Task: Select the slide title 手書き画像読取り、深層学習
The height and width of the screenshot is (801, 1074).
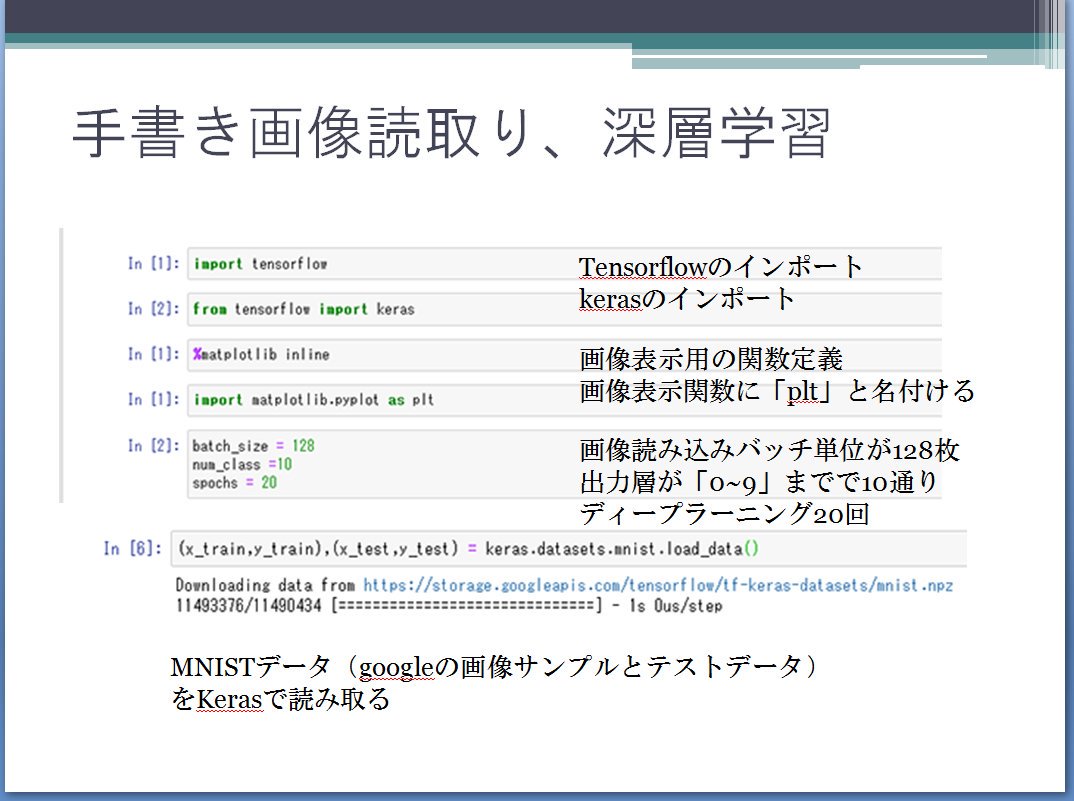Action: 451,133
